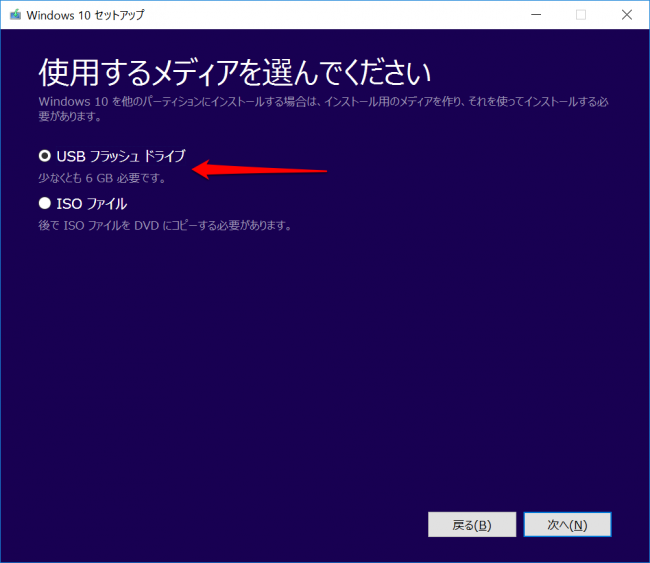Minimize the Windows 10 セットアップ window
The image size is (650, 563).
tap(536, 15)
